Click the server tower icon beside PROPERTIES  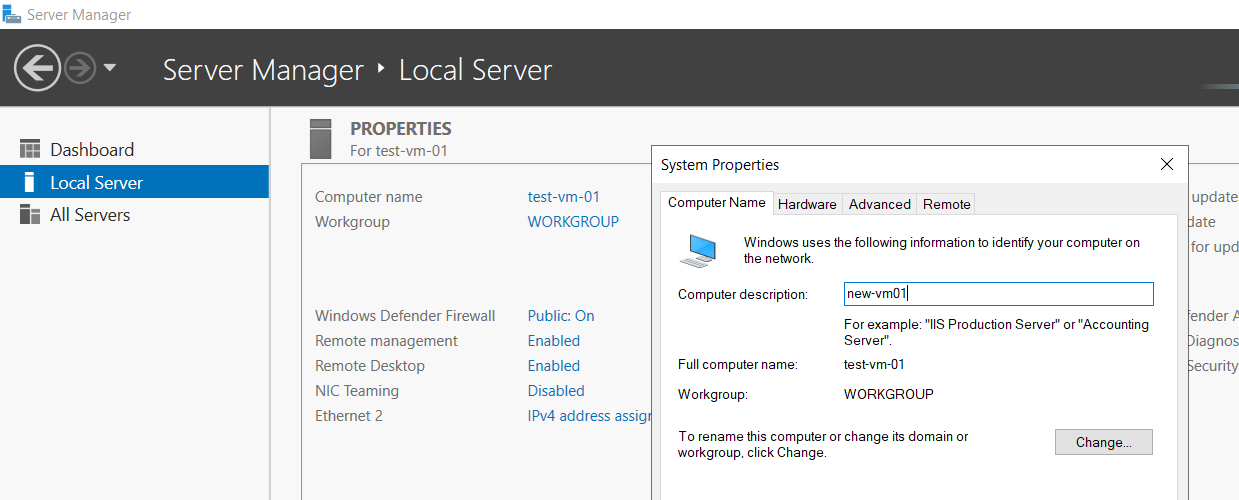coord(320,138)
